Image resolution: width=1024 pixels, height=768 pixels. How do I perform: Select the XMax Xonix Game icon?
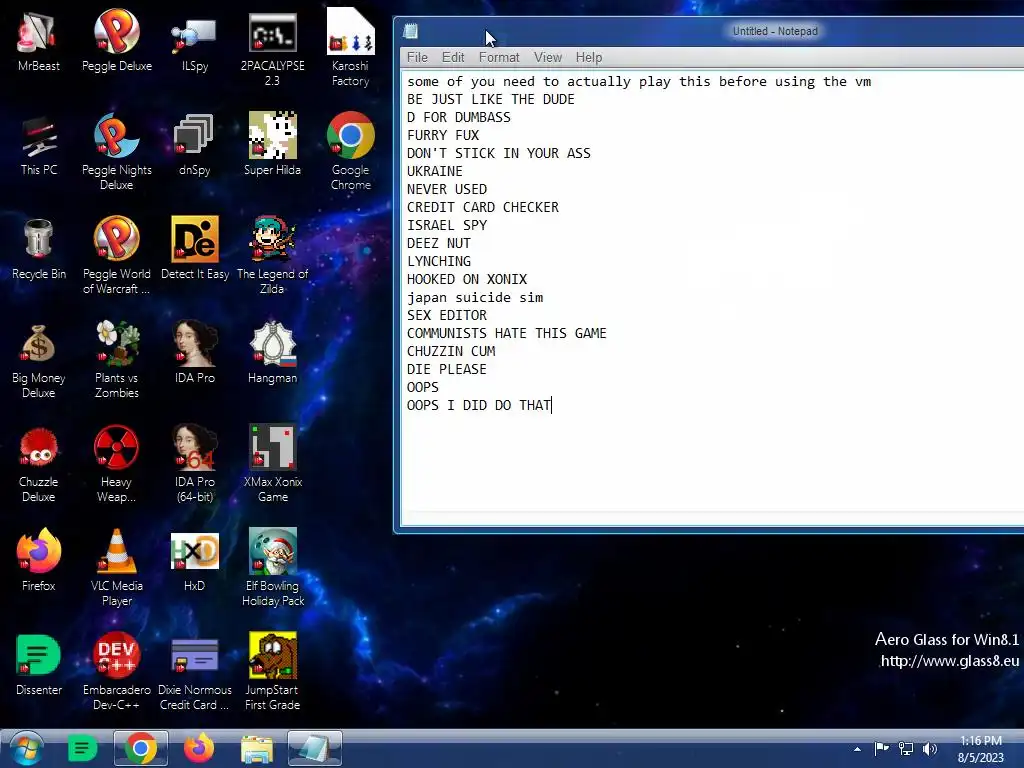tap(272, 464)
